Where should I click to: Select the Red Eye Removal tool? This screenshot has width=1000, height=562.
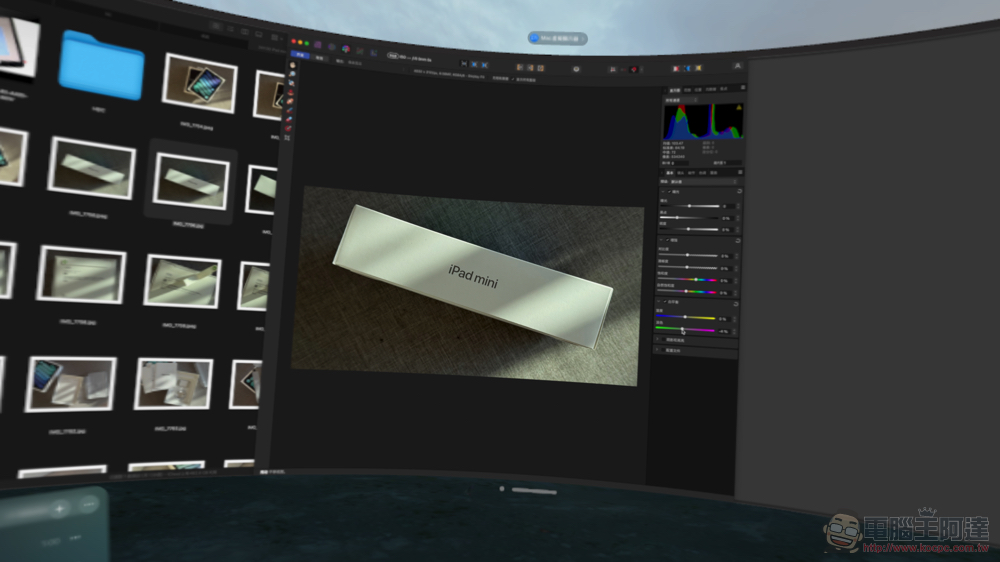(291, 92)
